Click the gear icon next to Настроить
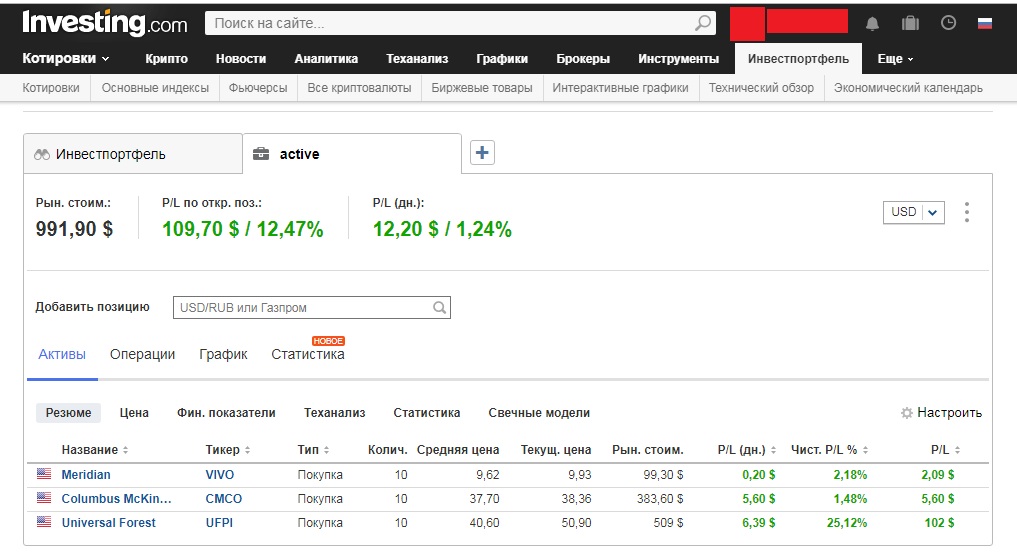This screenshot has height=555, width=1017. pos(907,413)
